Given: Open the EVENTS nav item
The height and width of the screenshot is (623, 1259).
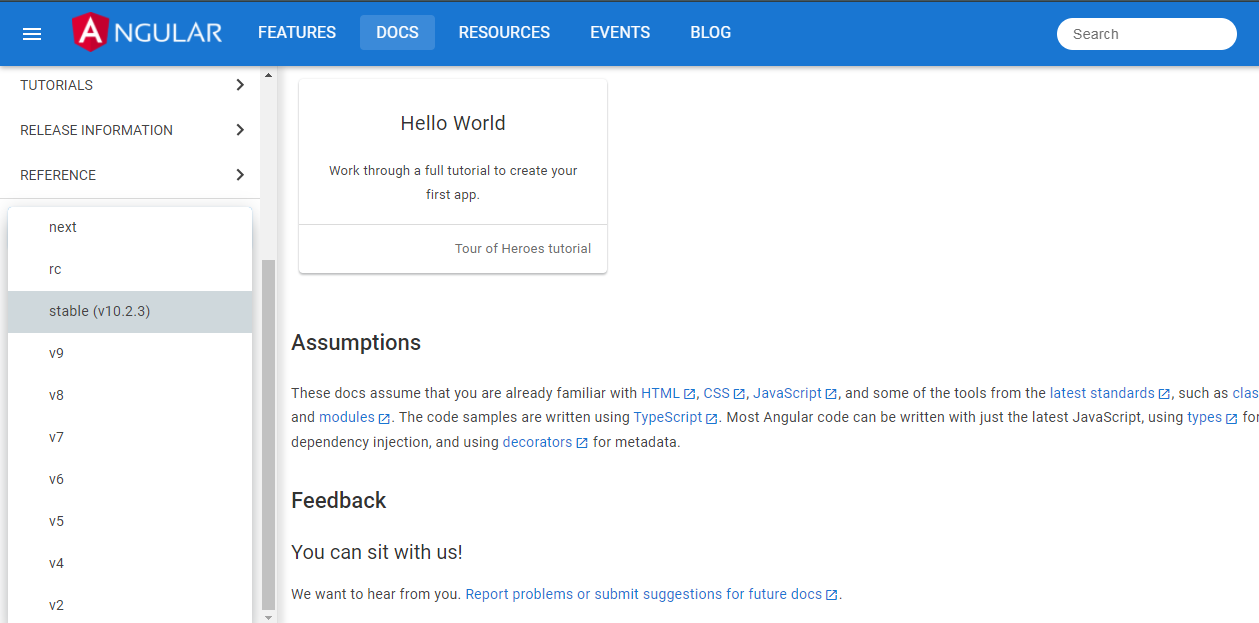Looking at the screenshot, I should (620, 33).
